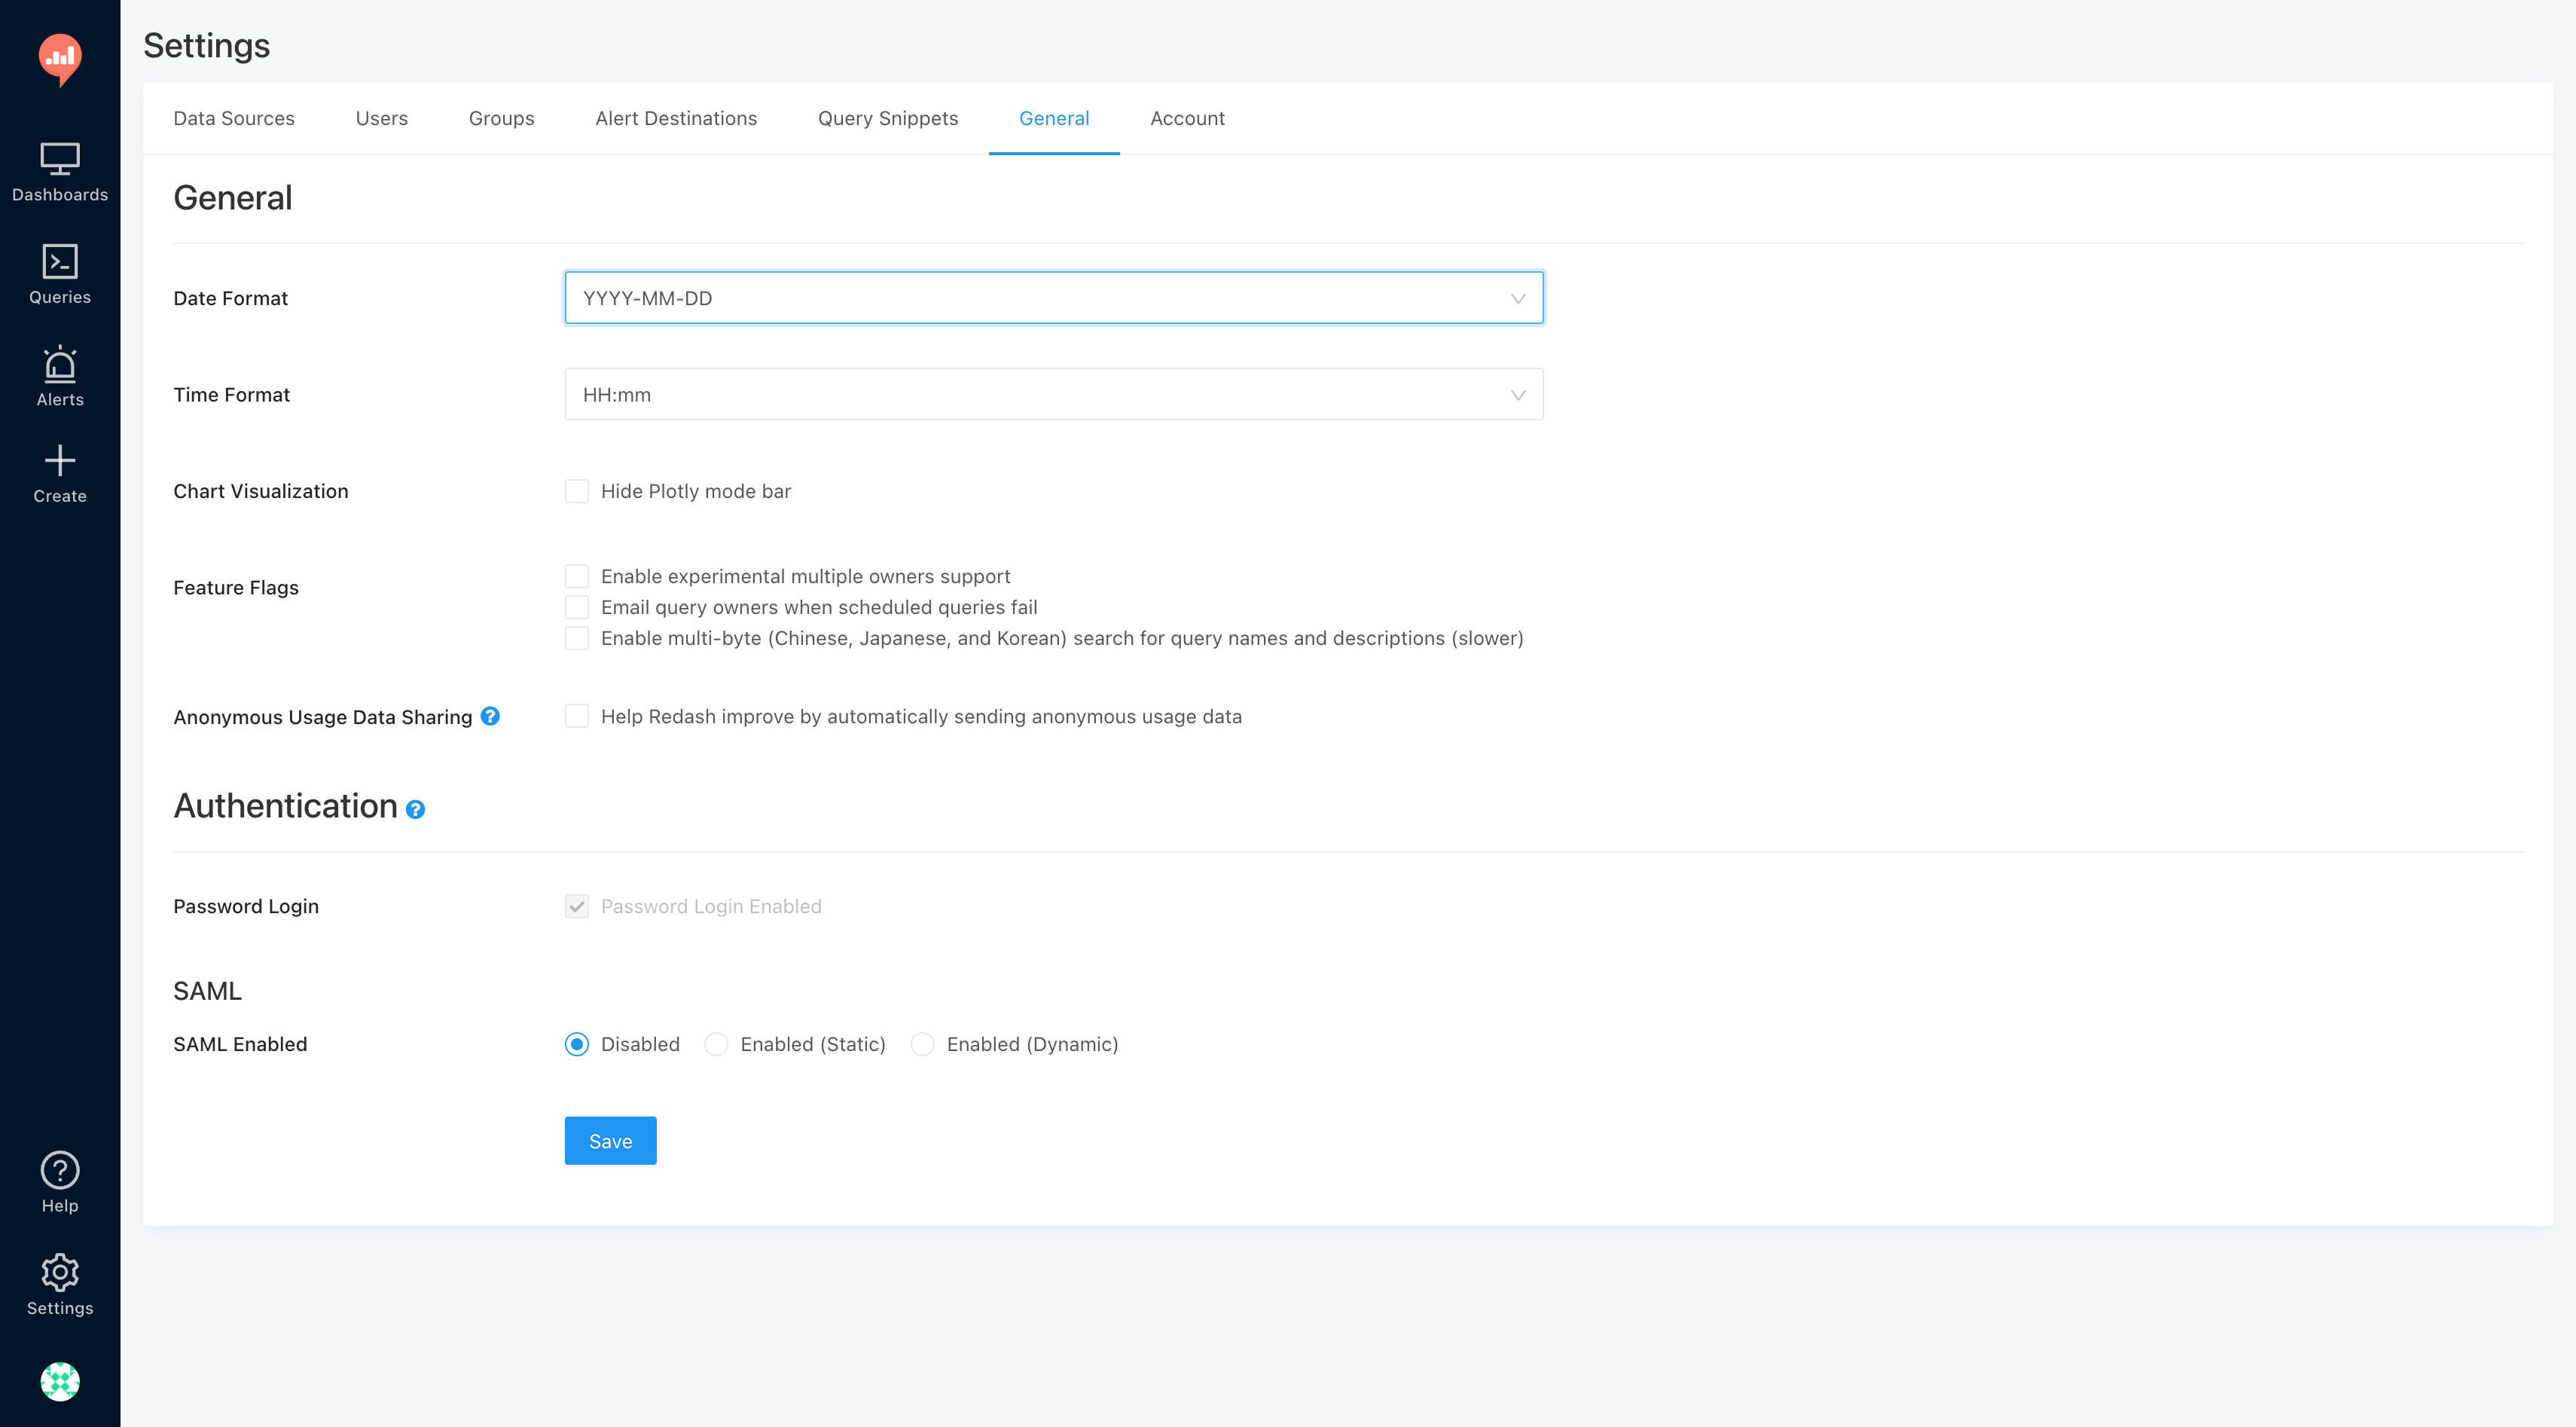This screenshot has width=2576, height=1427.
Task: Switch to the Data Sources tab
Action: tap(234, 118)
